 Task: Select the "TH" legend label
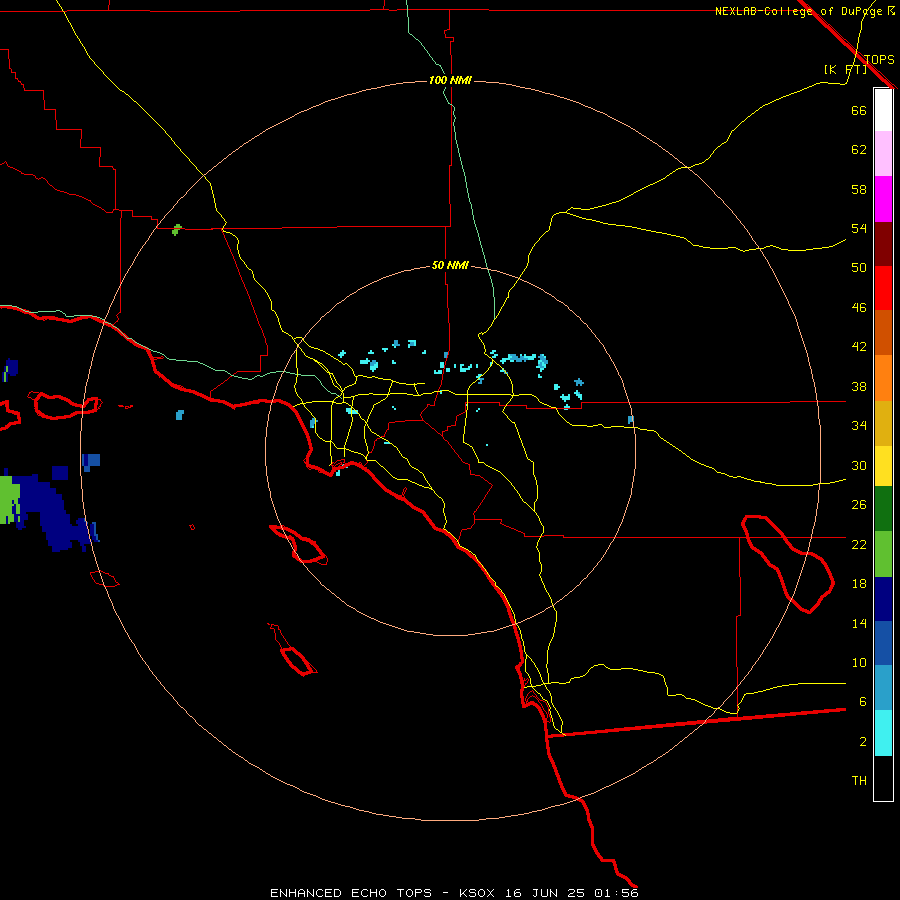pyautogui.click(x=859, y=781)
